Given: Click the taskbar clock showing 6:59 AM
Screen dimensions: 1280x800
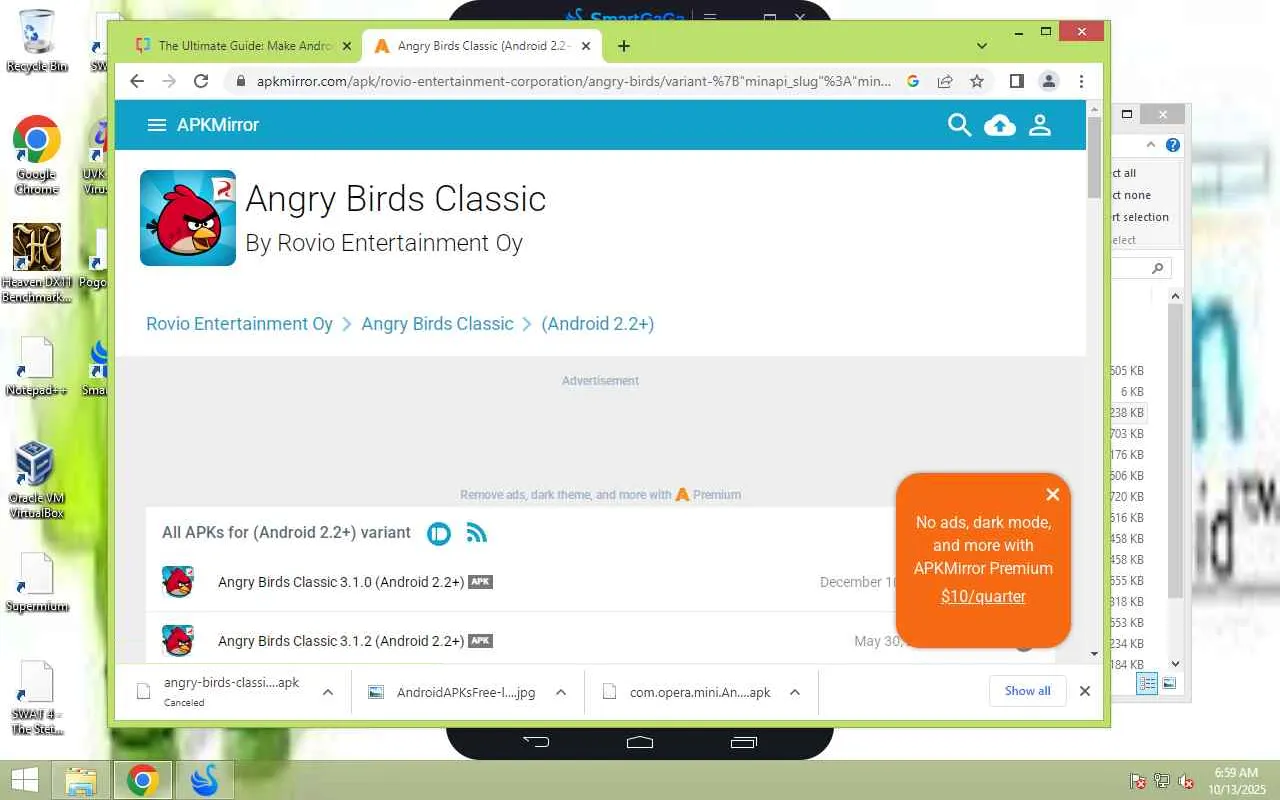Looking at the screenshot, I should 1236,780.
